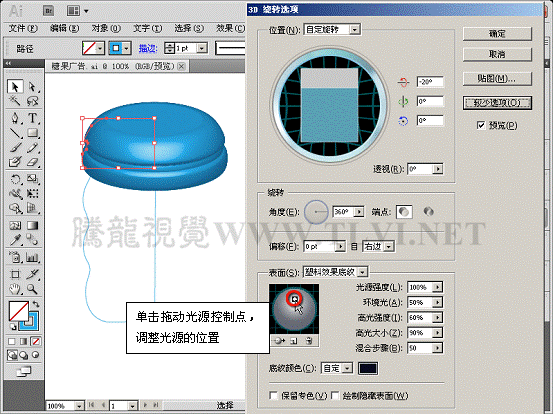Click the delete light trash icon

pos(309,341)
